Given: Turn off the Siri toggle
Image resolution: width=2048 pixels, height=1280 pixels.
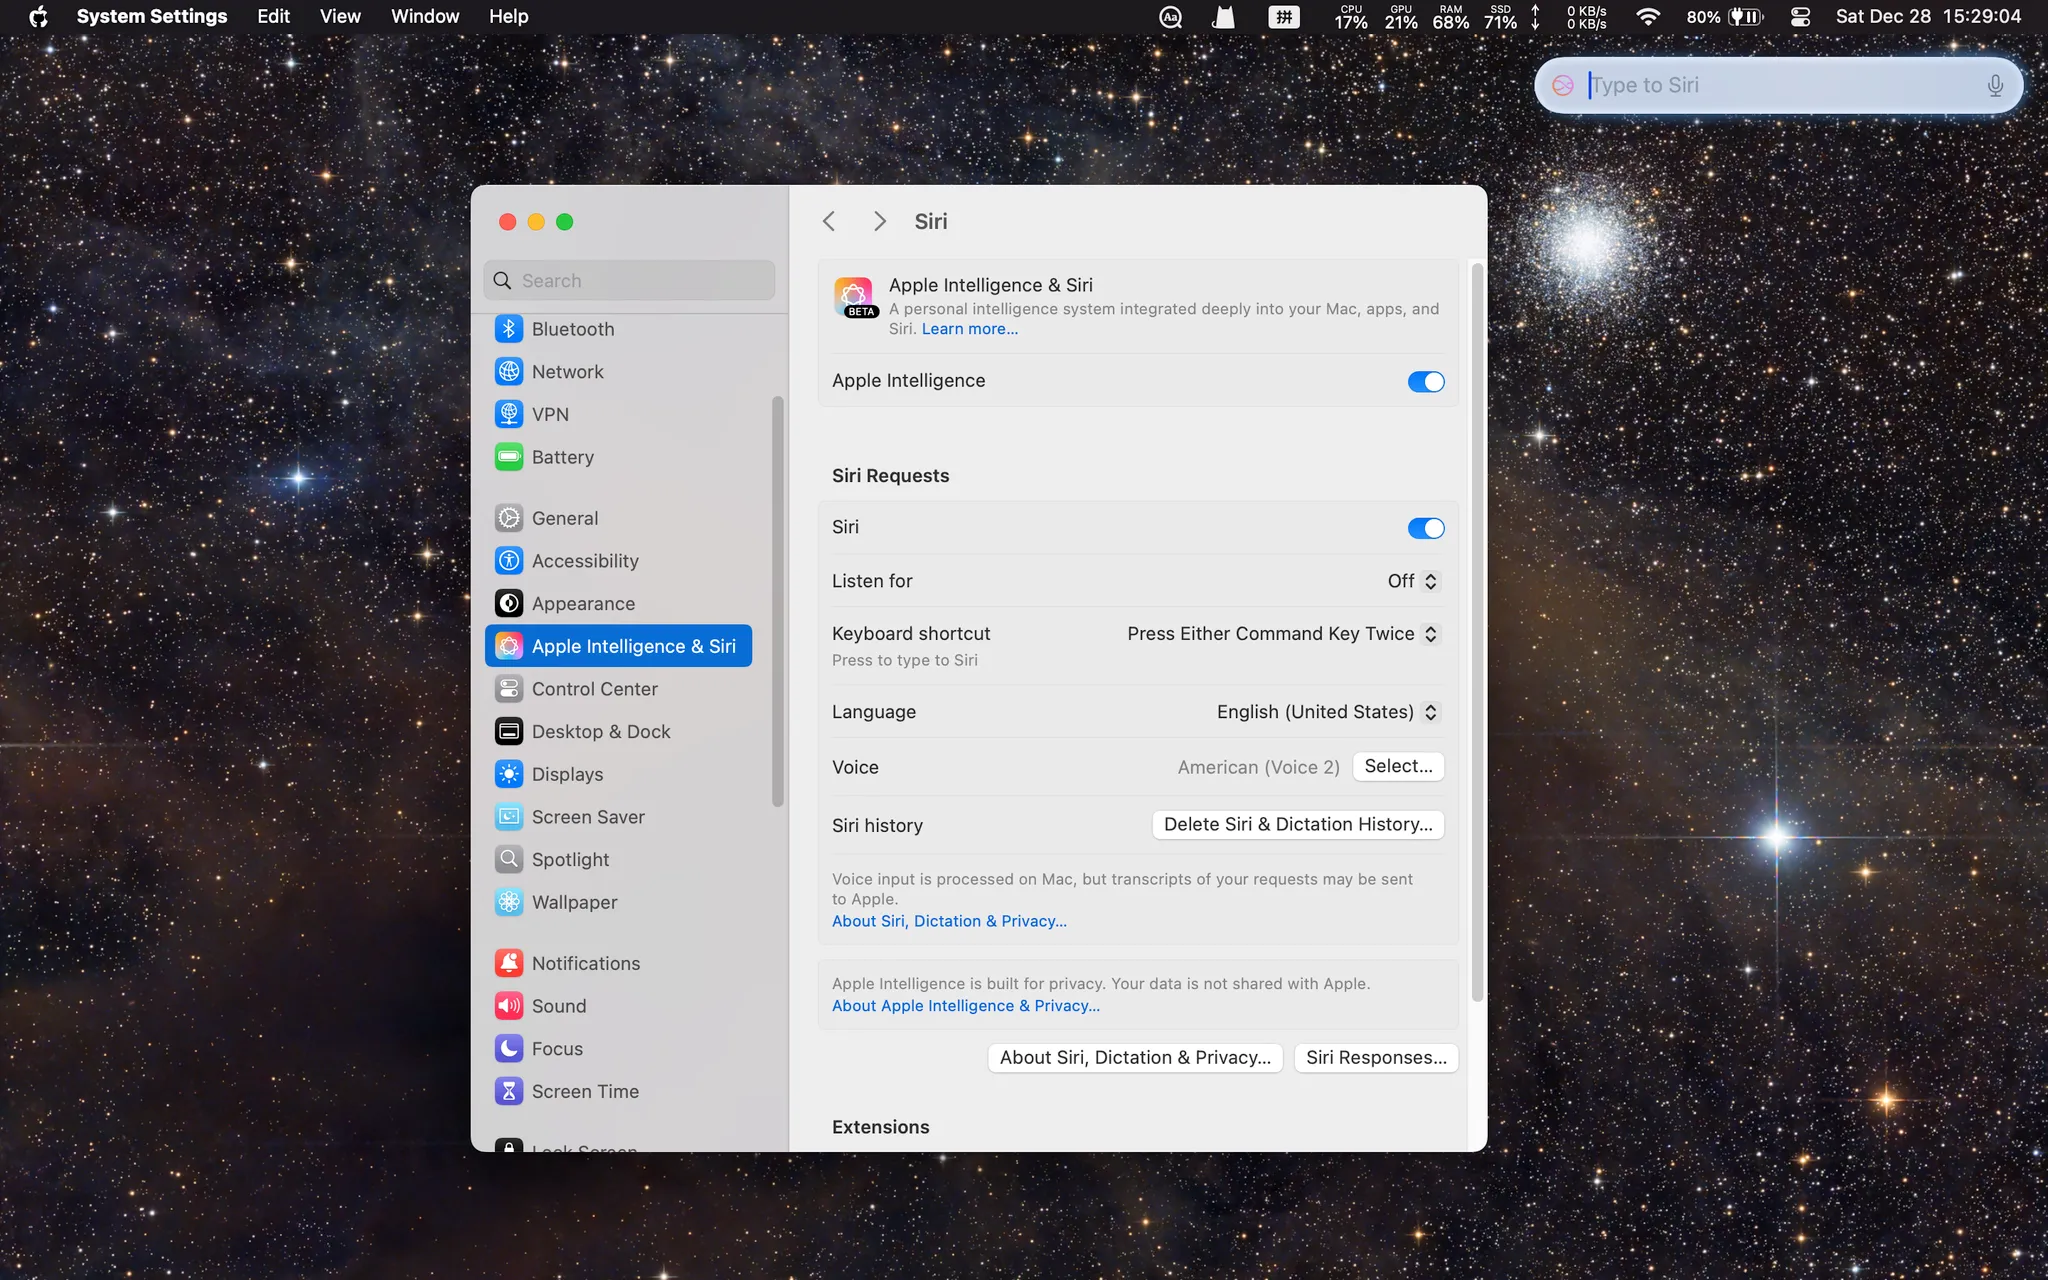Looking at the screenshot, I should (1425, 528).
